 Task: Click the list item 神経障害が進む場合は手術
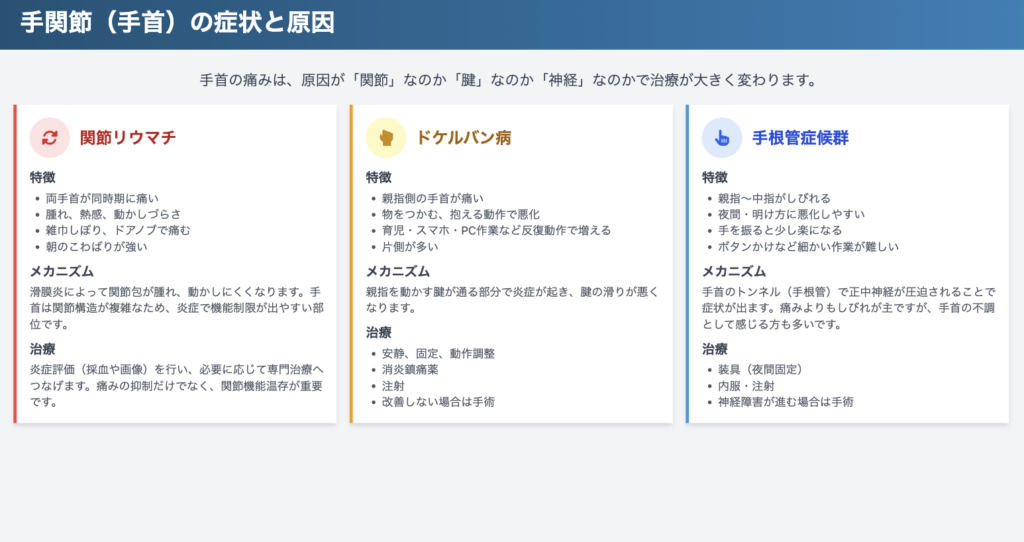coord(786,402)
